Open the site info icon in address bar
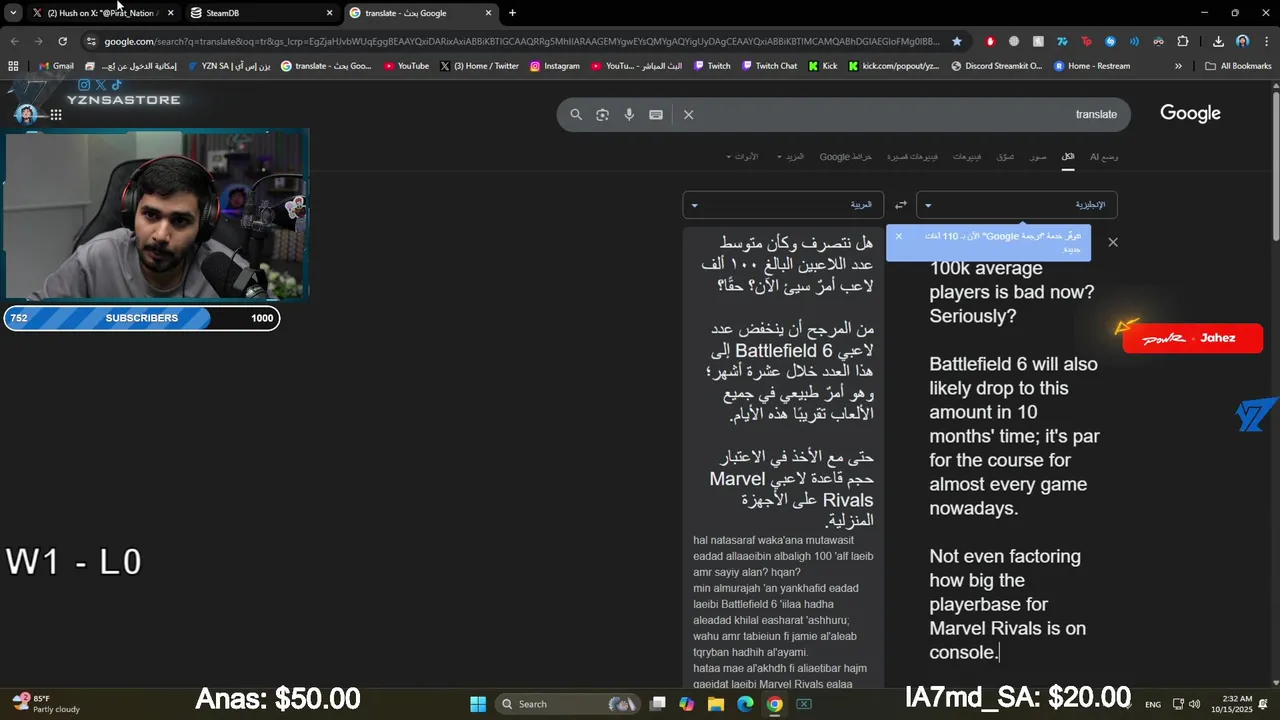The image size is (1280, 720). point(91,41)
